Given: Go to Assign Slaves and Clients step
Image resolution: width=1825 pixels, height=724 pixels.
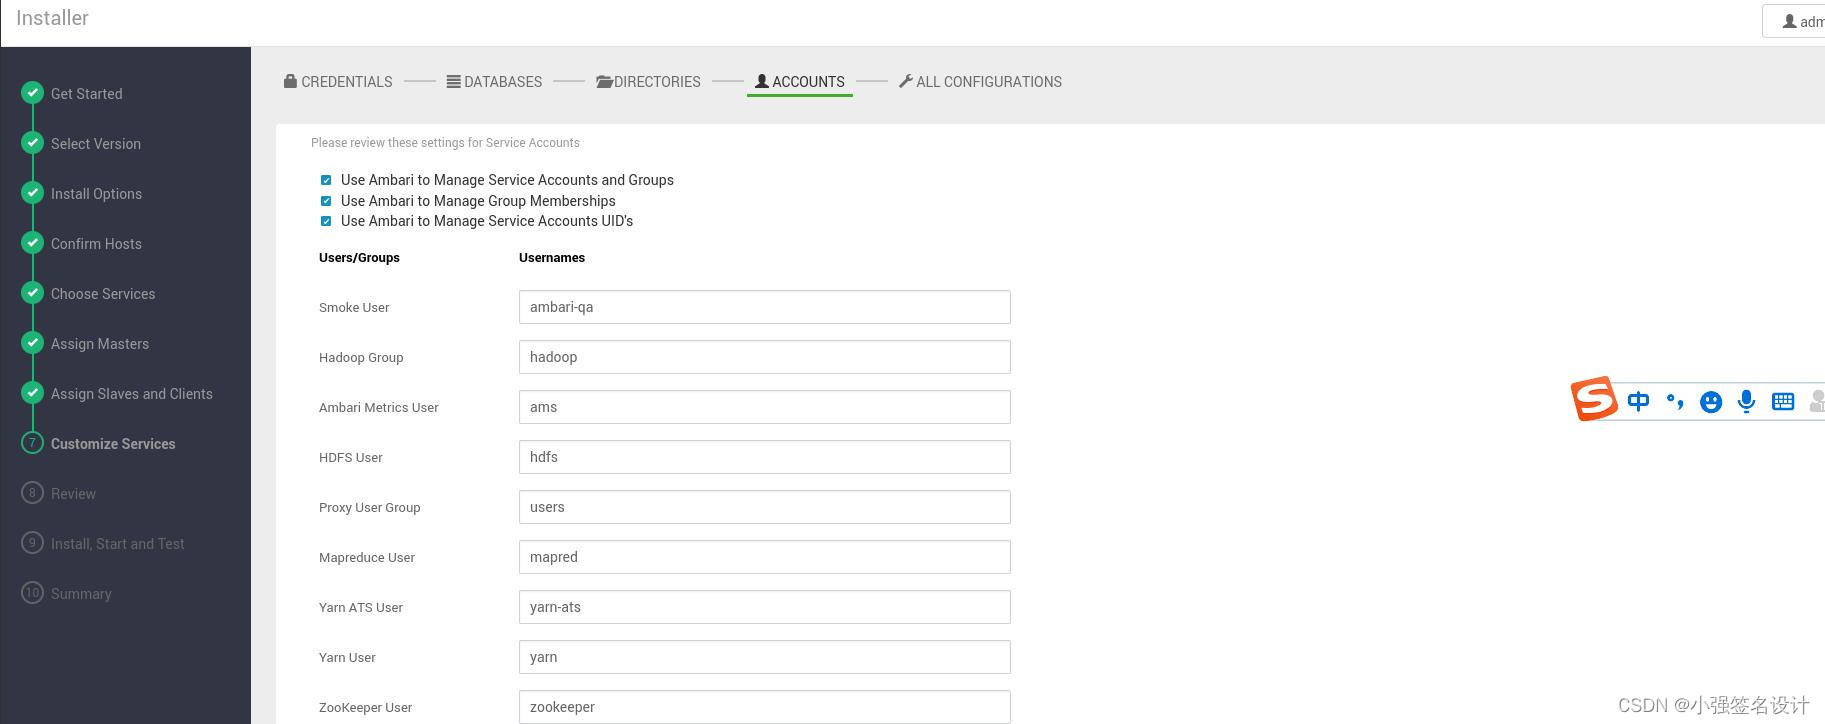Looking at the screenshot, I should 132,394.
